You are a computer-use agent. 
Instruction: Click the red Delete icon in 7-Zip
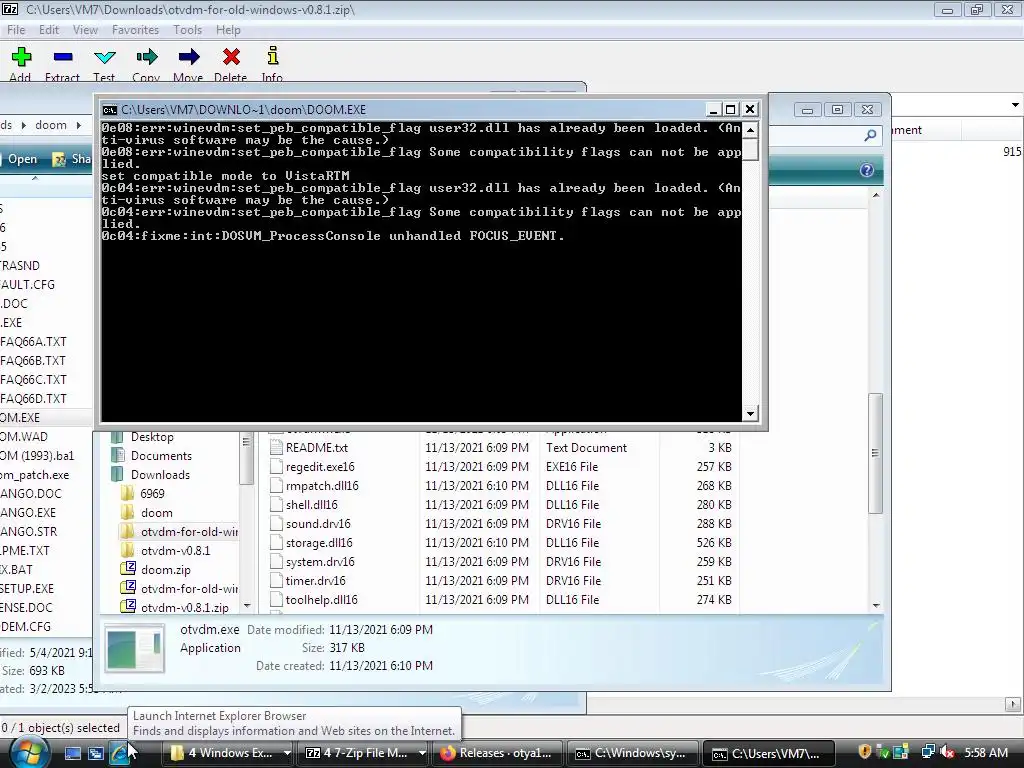pos(231,57)
